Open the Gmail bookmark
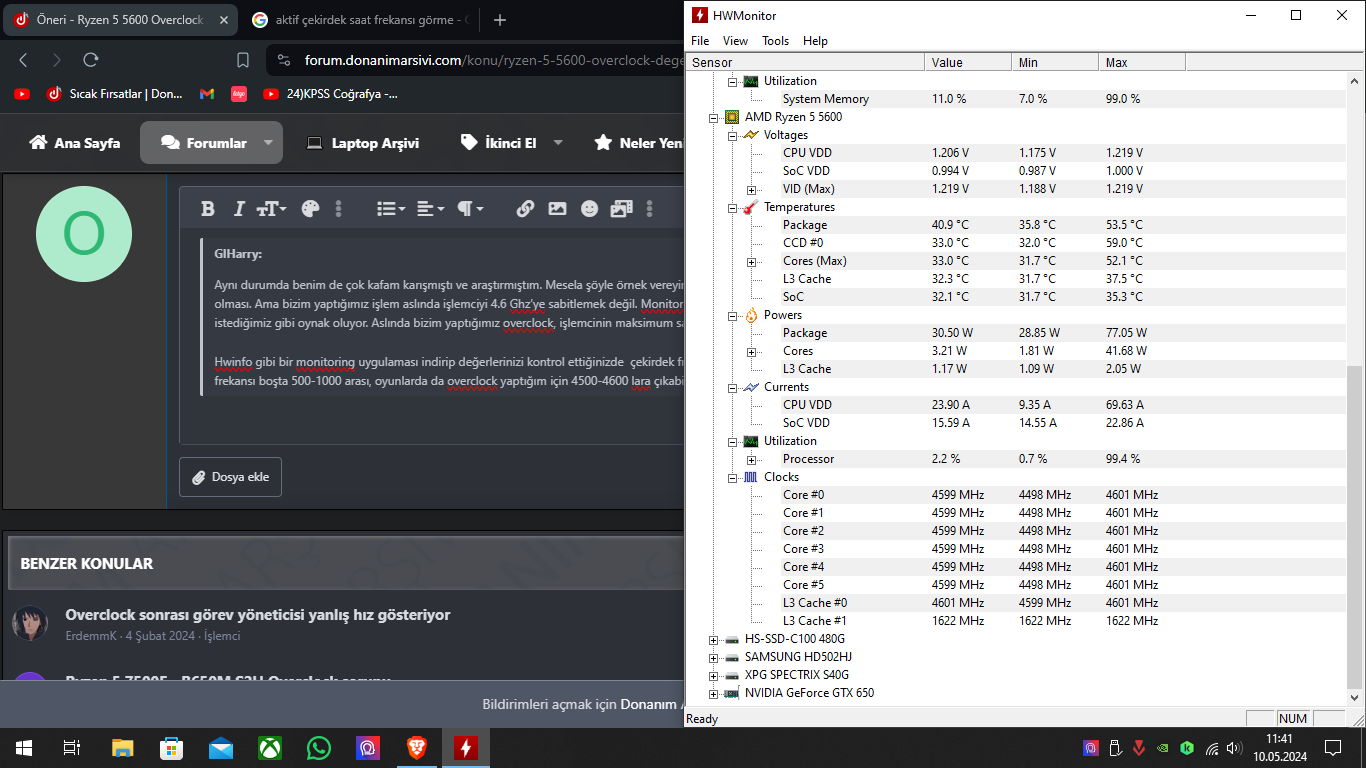Screen dimensions: 1366x768 (x=207, y=94)
